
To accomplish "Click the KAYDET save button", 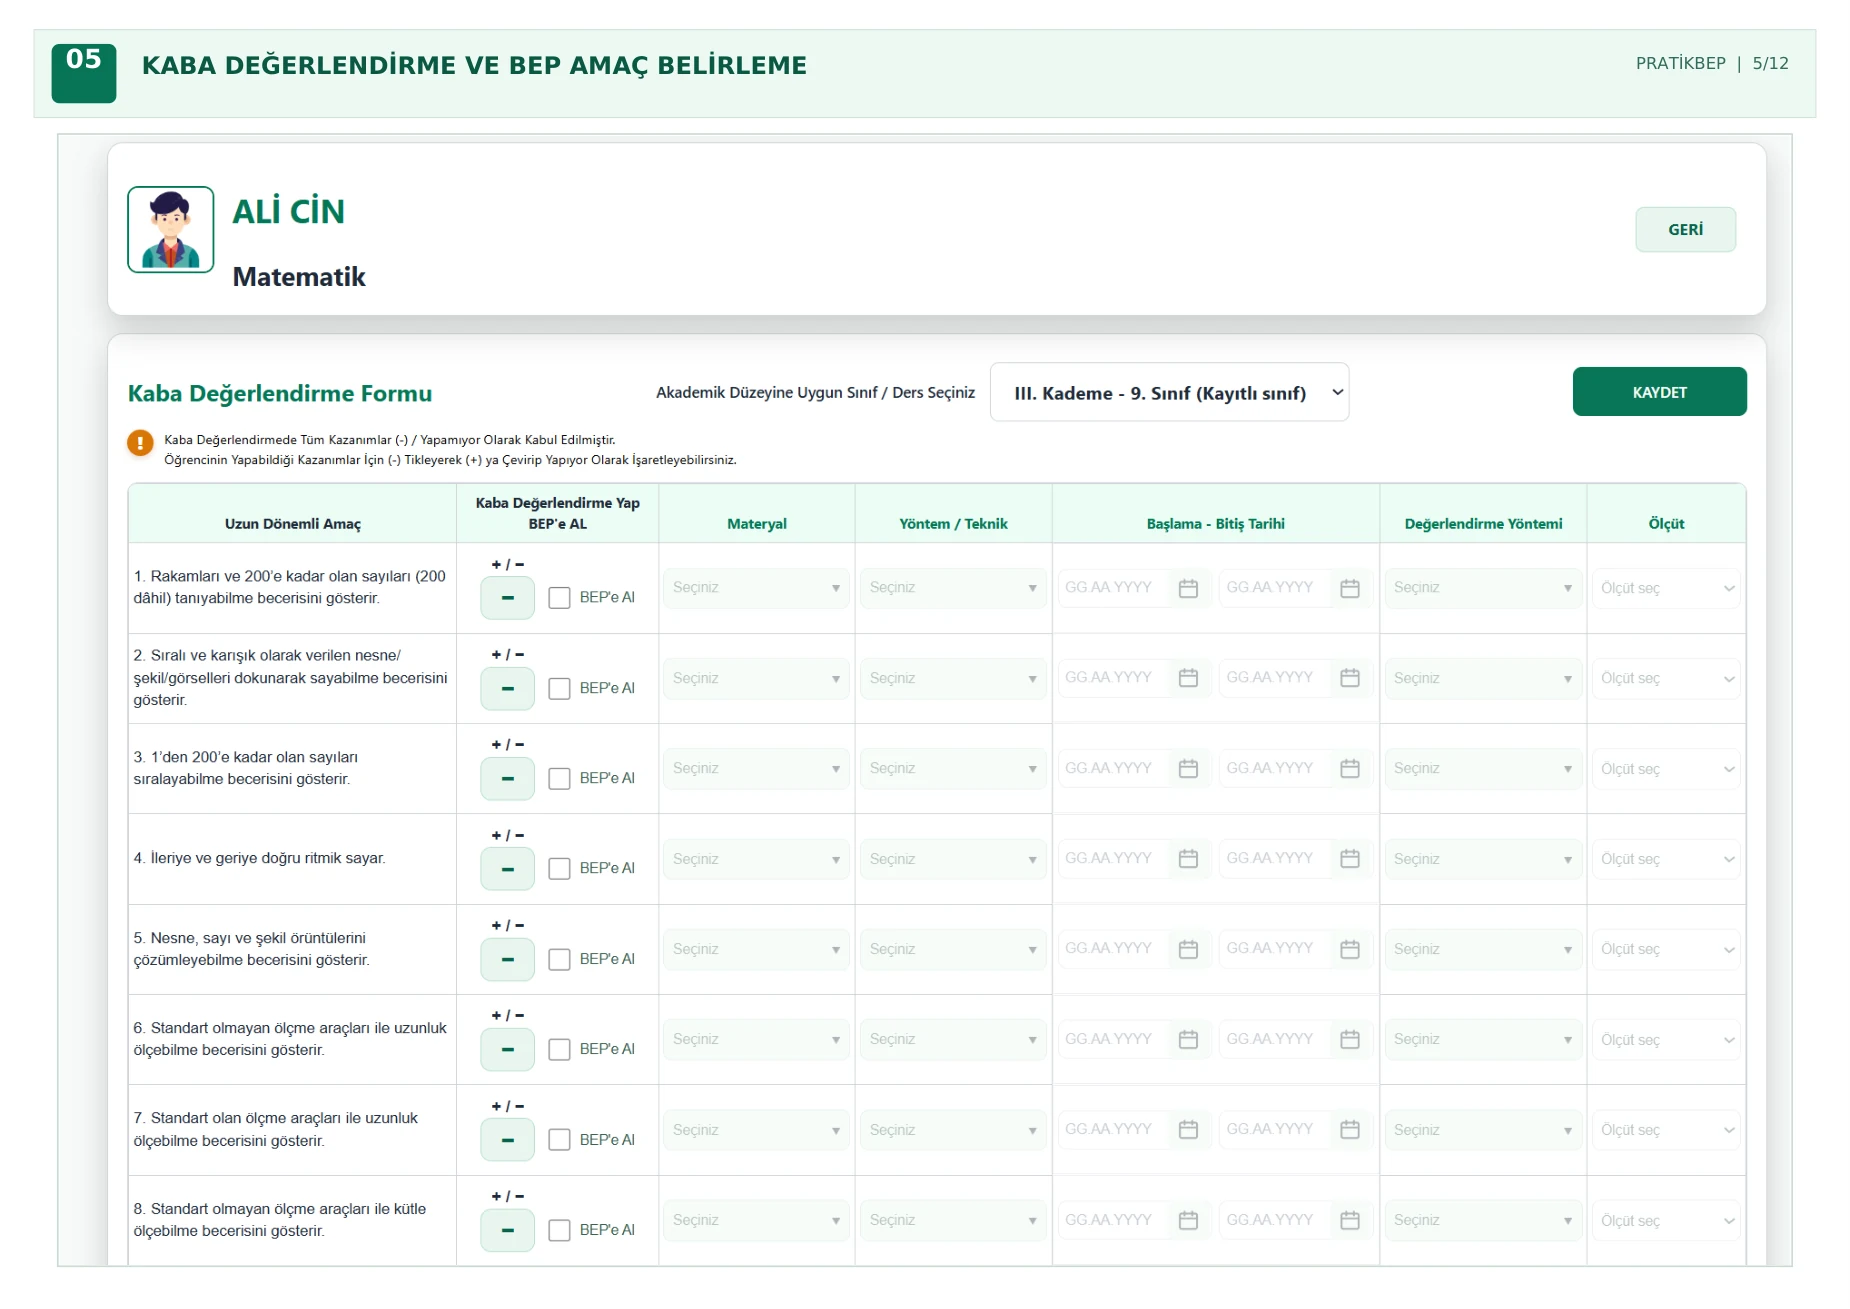I will 1660,392.
